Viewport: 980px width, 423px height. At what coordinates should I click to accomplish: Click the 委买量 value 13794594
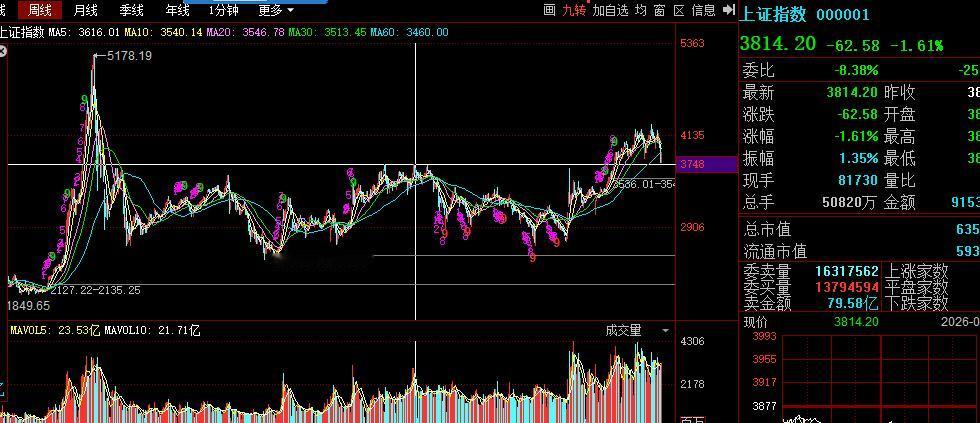pos(847,287)
